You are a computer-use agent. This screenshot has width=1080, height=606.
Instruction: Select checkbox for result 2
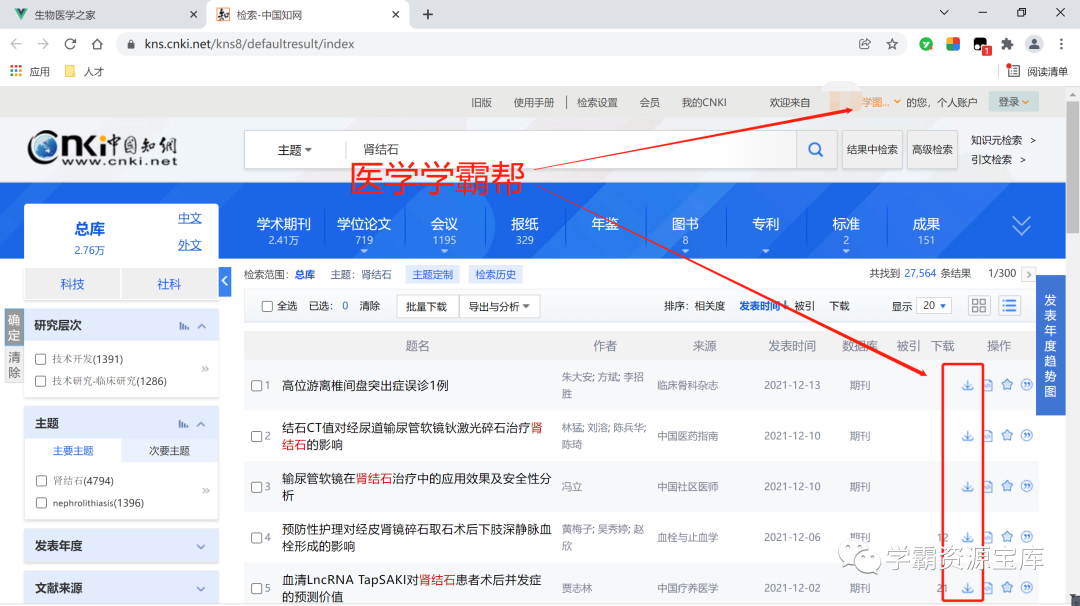[x=256, y=437]
